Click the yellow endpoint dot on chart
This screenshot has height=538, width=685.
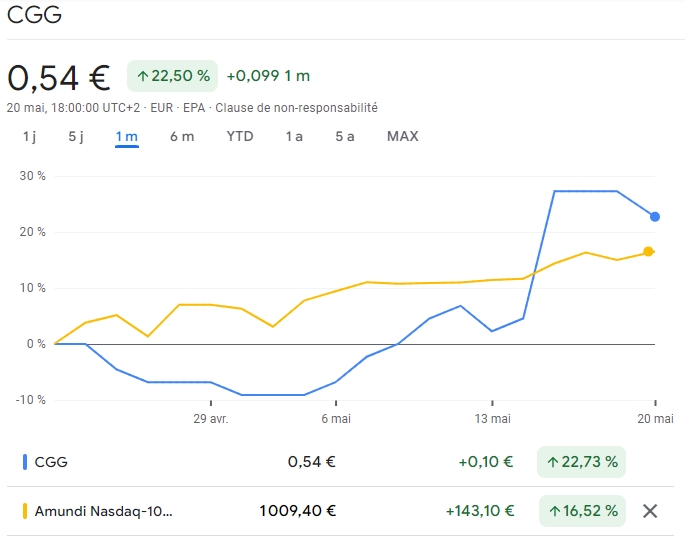(x=648, y=252)
